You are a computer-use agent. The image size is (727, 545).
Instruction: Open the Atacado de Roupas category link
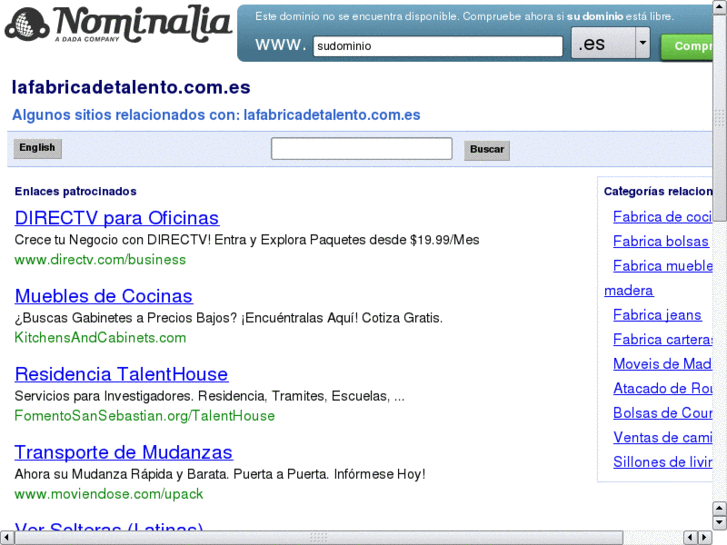pos(663,388)
